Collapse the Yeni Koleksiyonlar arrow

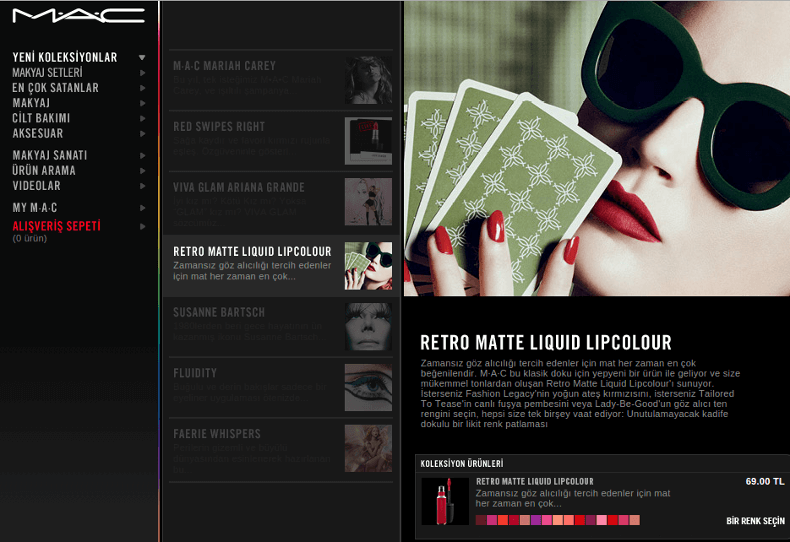pyautogui.click(x=143, y=58)
